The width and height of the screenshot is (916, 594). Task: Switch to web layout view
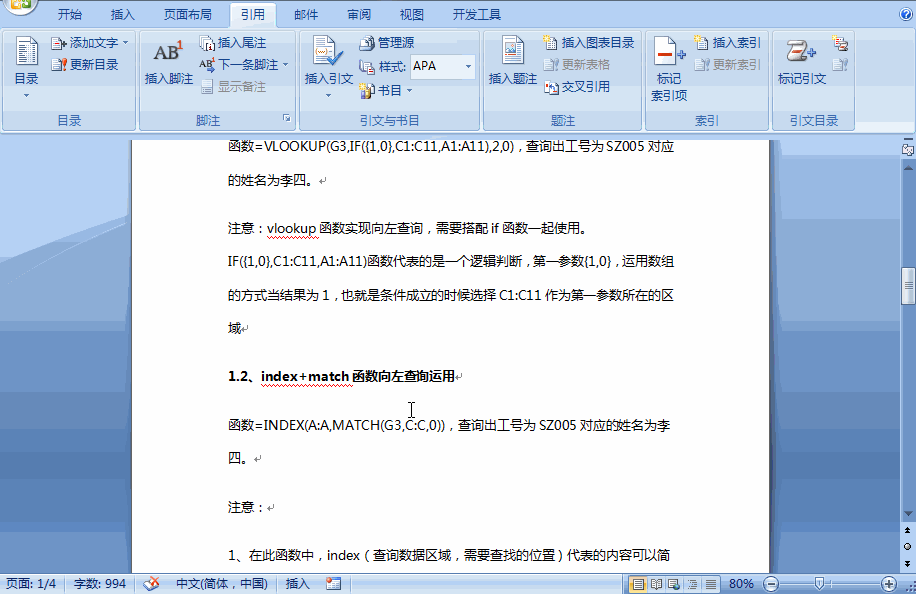pos(674,583)
